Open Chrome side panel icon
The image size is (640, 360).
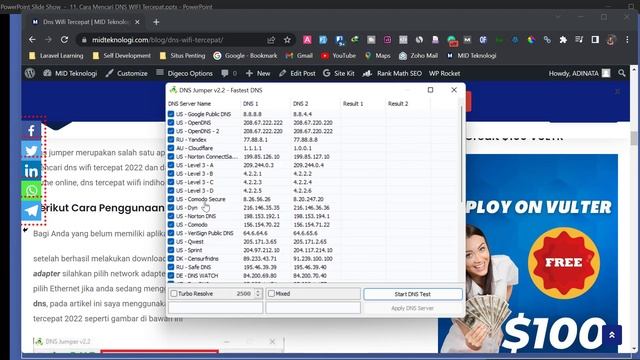(595, 40)
